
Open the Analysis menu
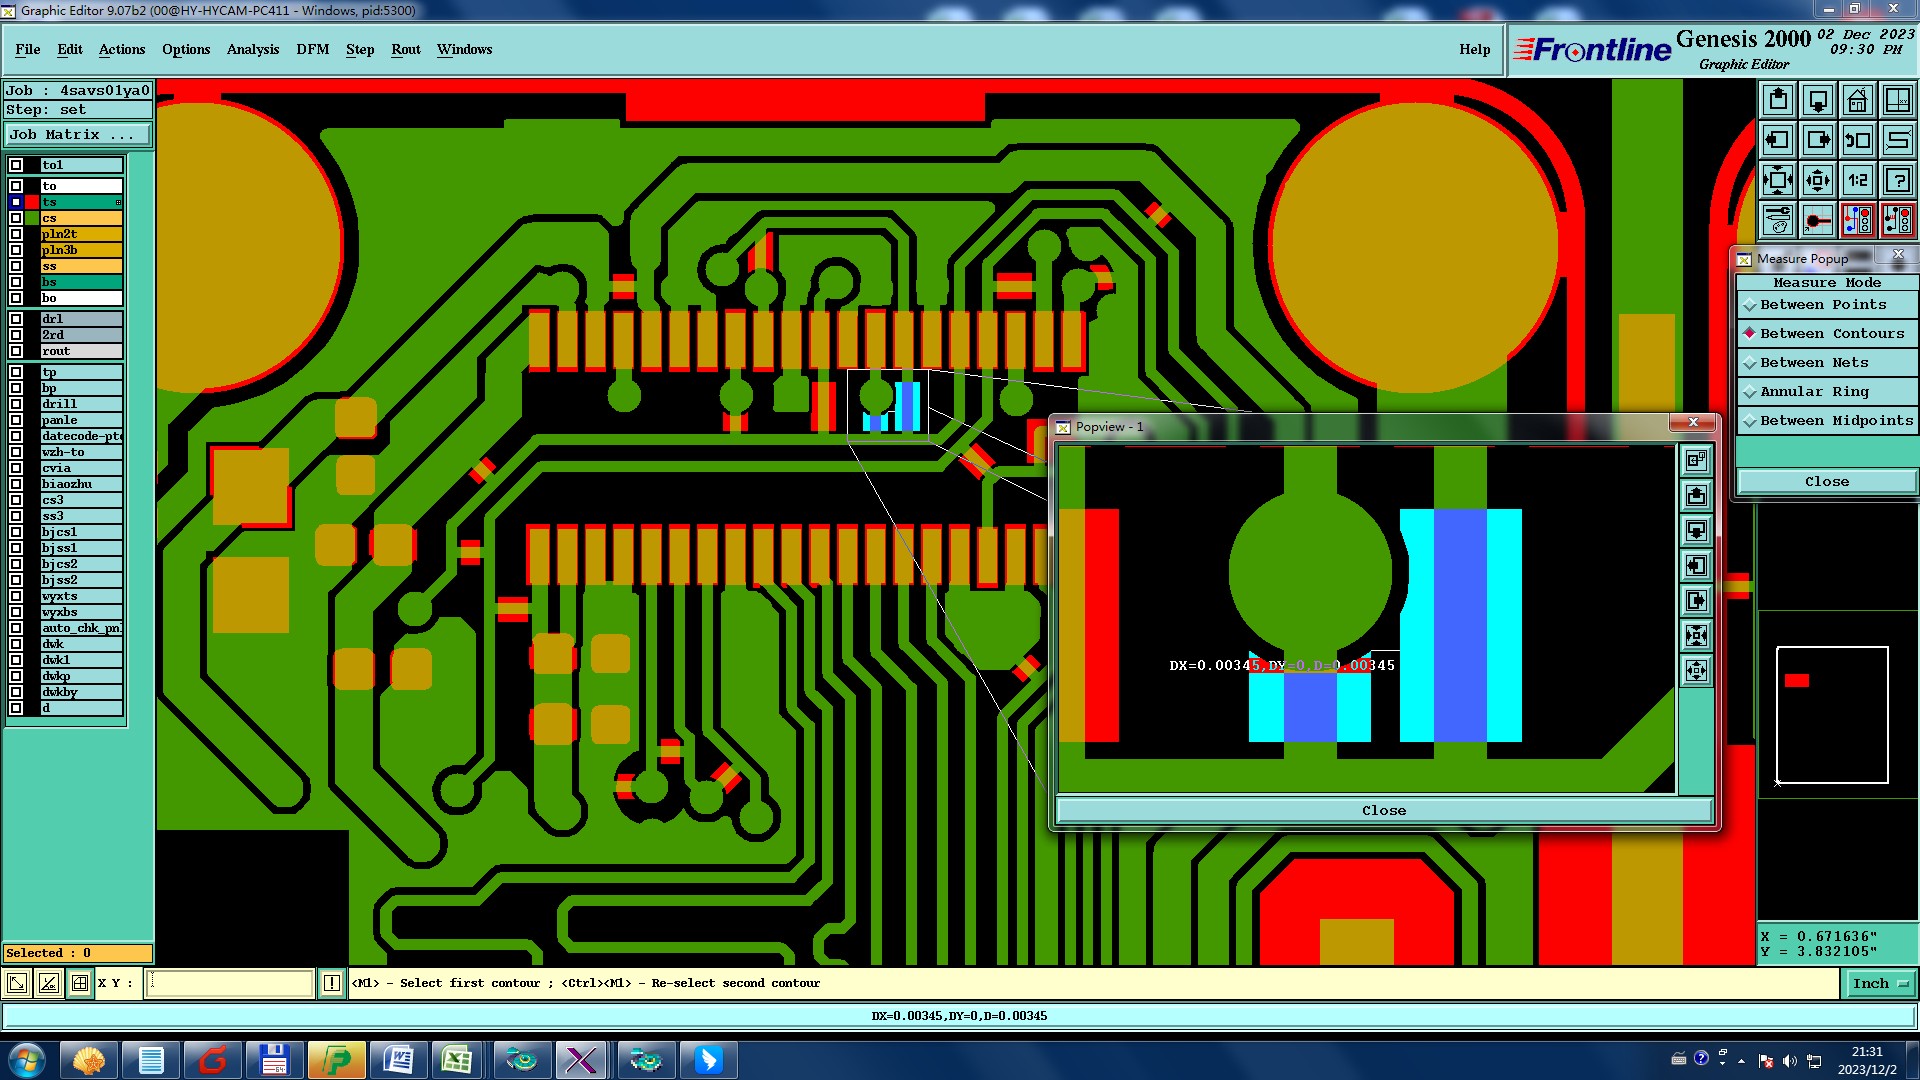pyautogui.click(x=252, y=49)
